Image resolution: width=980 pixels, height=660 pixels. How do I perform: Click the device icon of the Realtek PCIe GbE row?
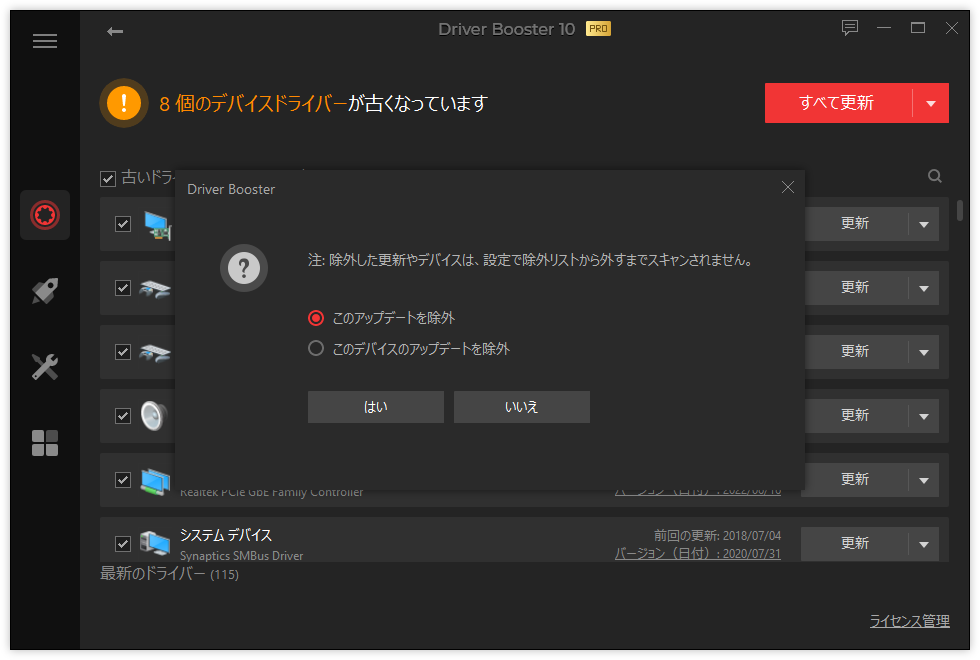155,481
